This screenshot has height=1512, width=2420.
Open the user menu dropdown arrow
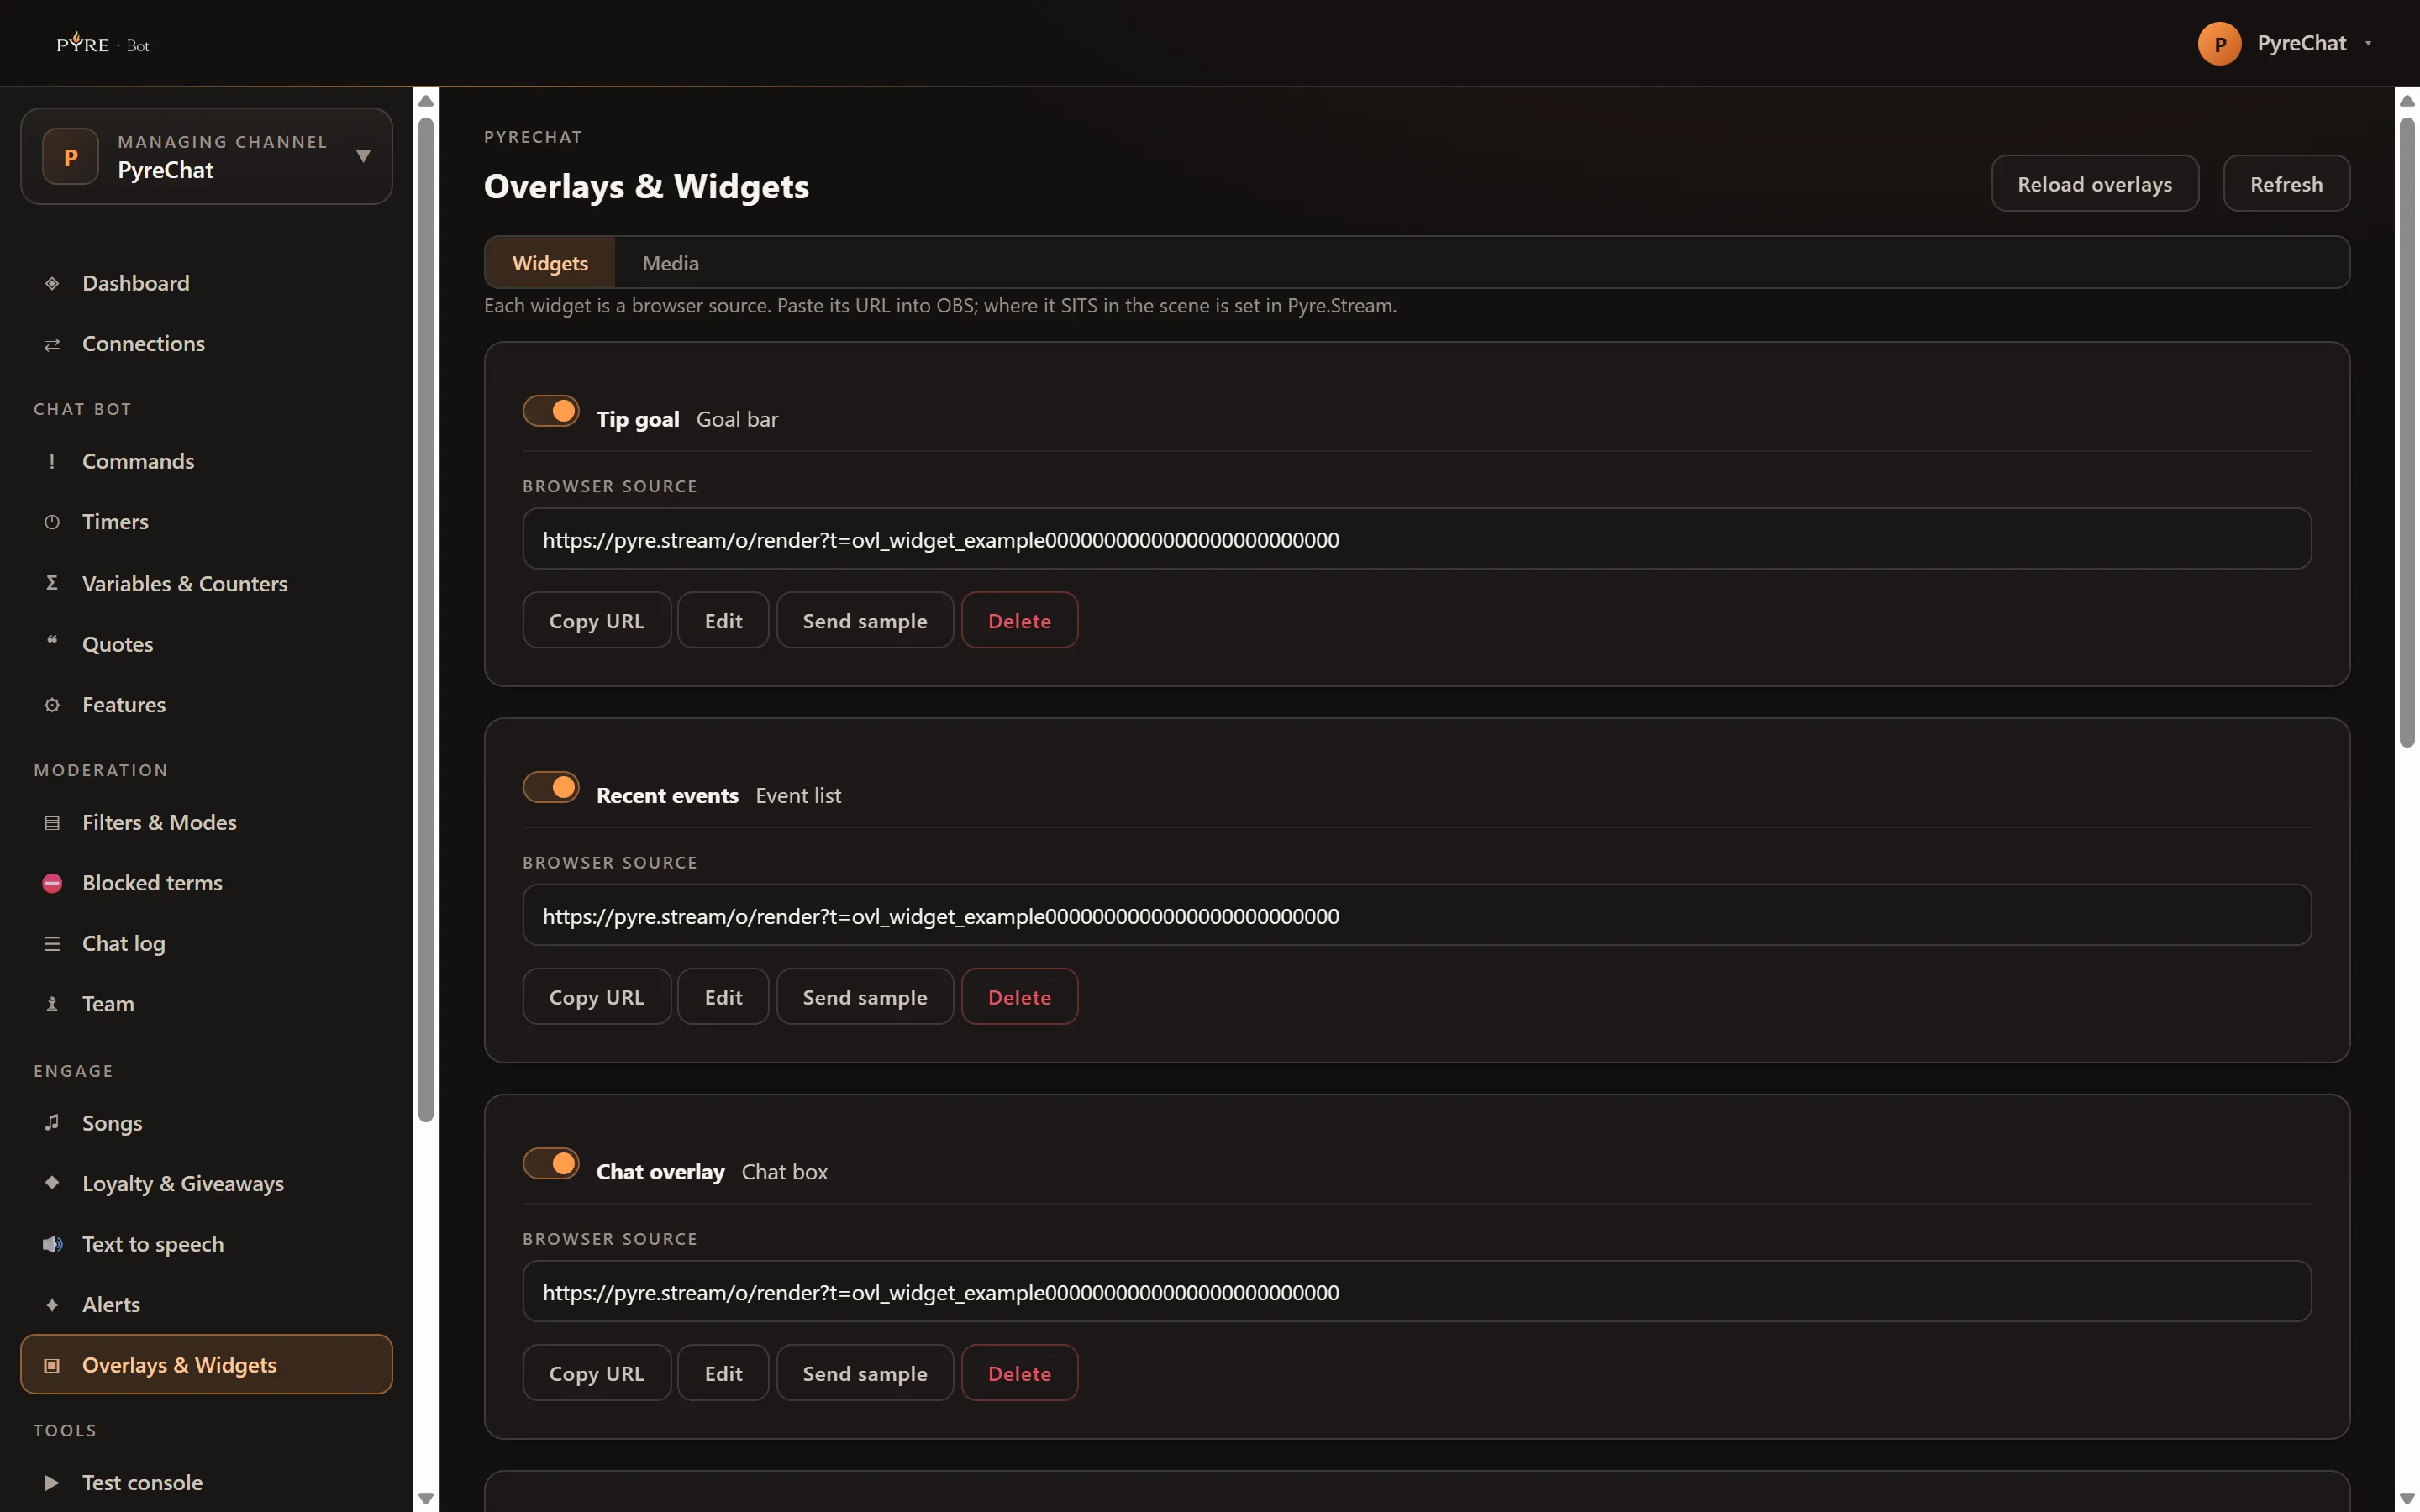click(2368, 44)
